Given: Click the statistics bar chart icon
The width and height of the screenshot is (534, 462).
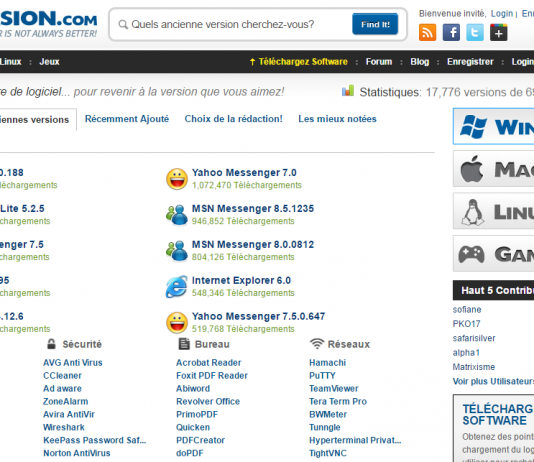Looking at the screenshot, I should pyautogui.click(x=348, y=91).
